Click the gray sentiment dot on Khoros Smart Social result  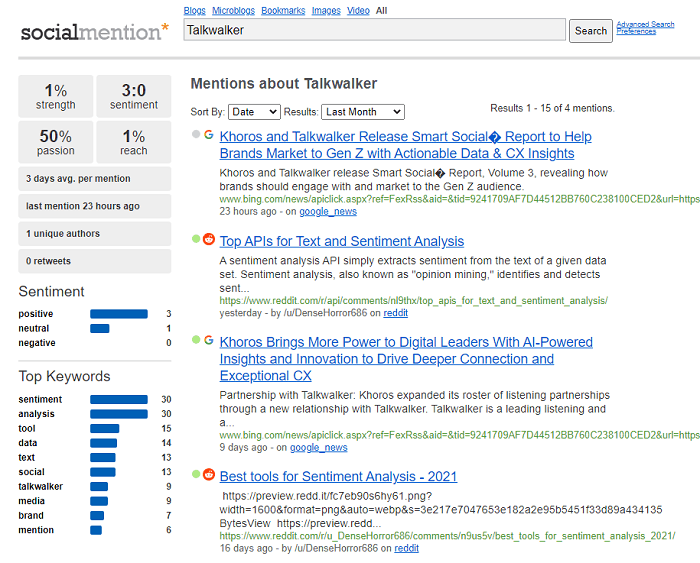click(x=196, y=134)
